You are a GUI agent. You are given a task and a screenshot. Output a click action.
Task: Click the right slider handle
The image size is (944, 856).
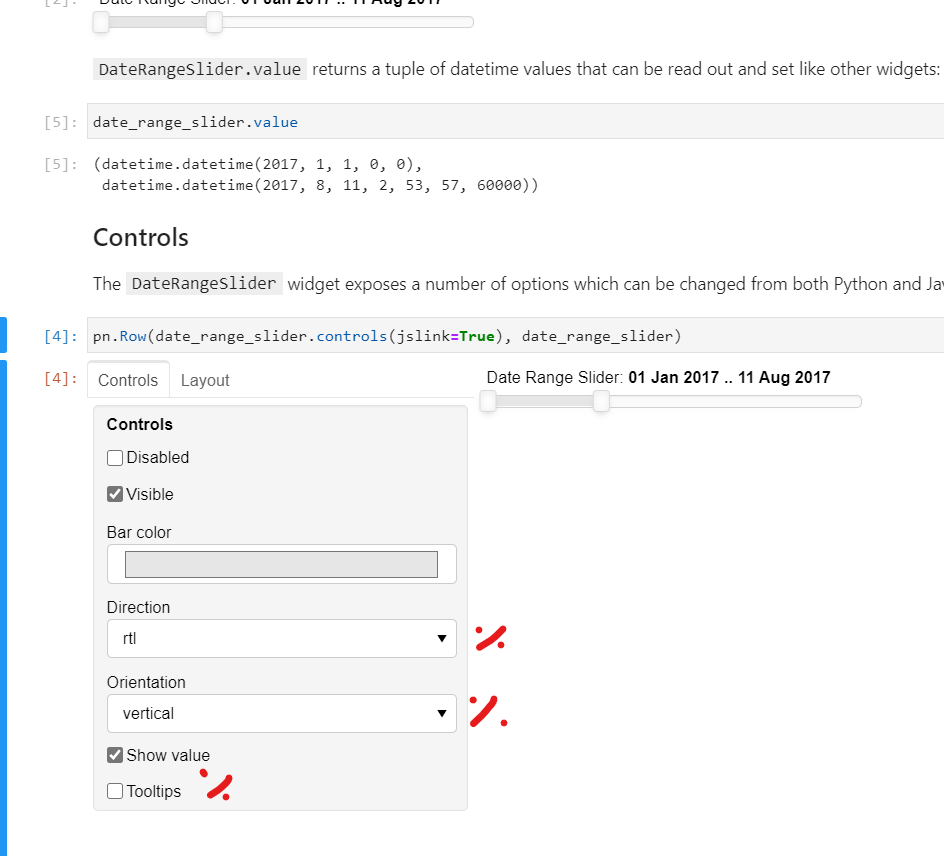[x=600, y=401]
